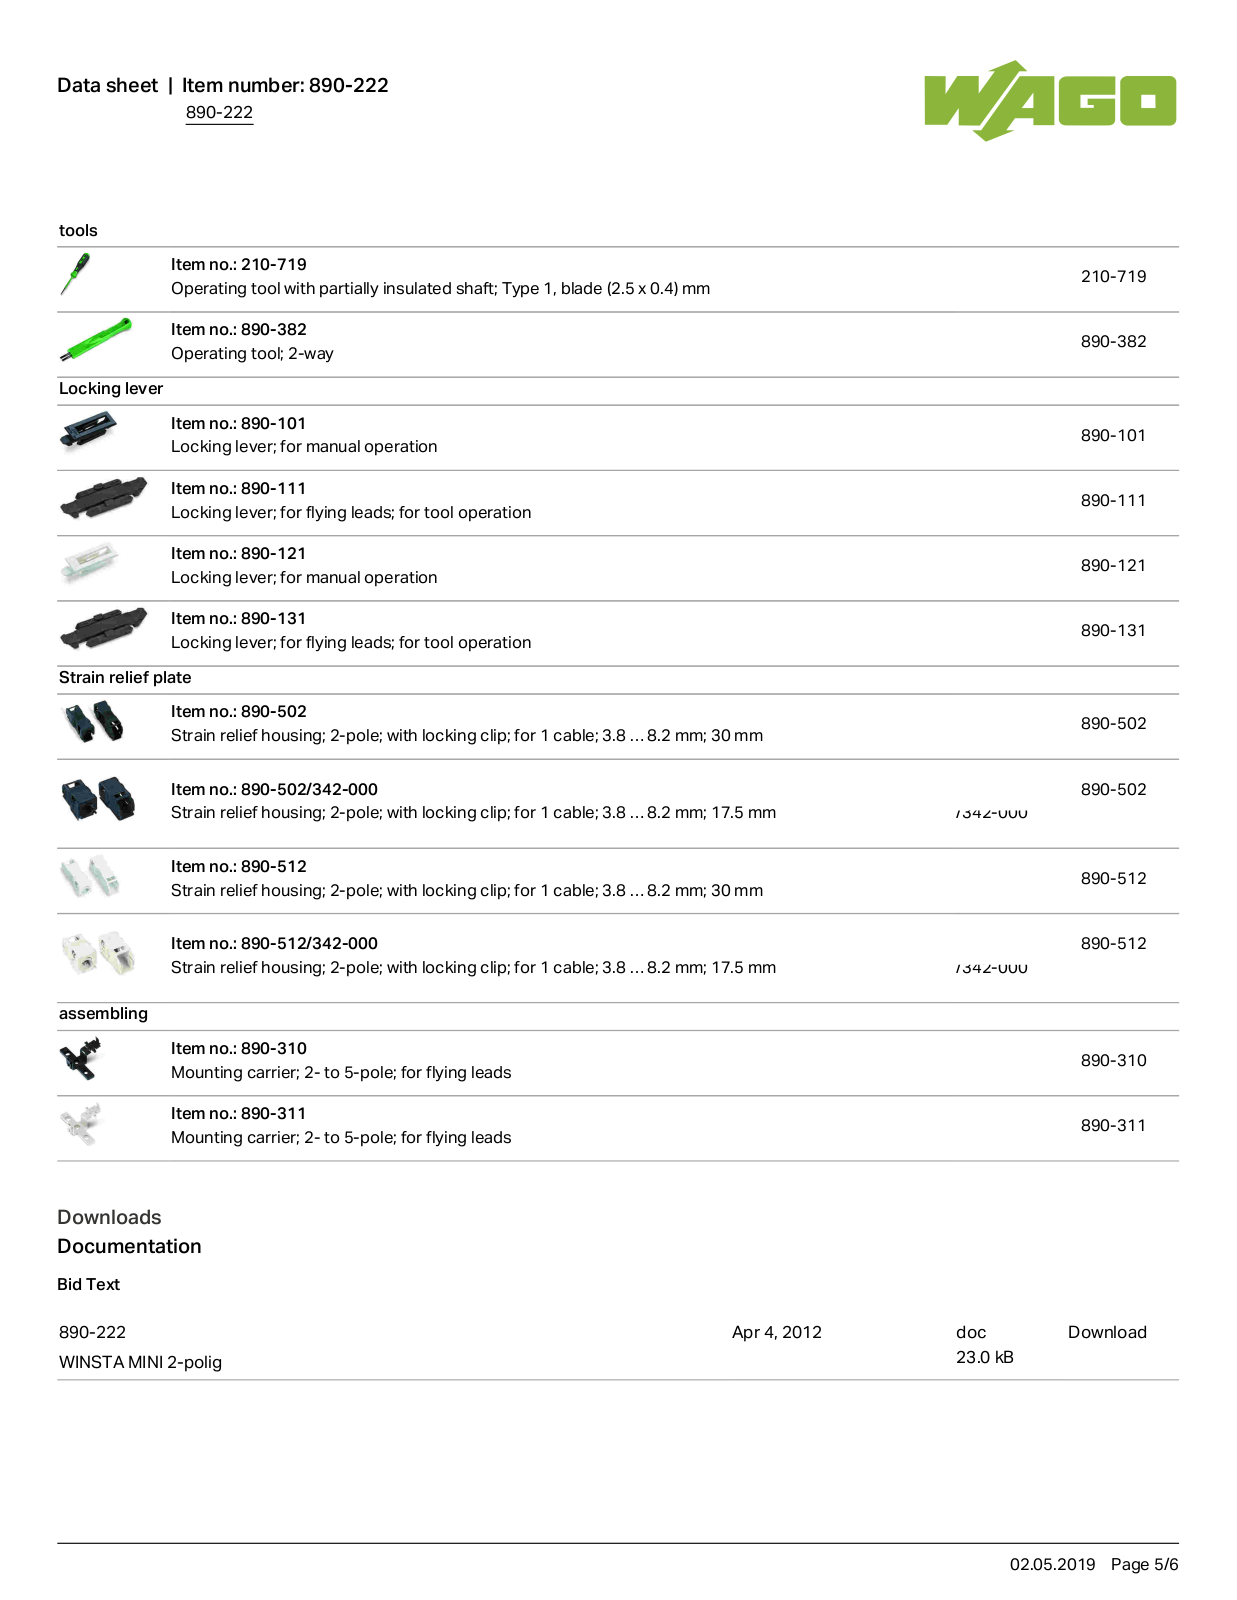
Task: Click the 210-719 operating tool image
Action: (75, 275)
